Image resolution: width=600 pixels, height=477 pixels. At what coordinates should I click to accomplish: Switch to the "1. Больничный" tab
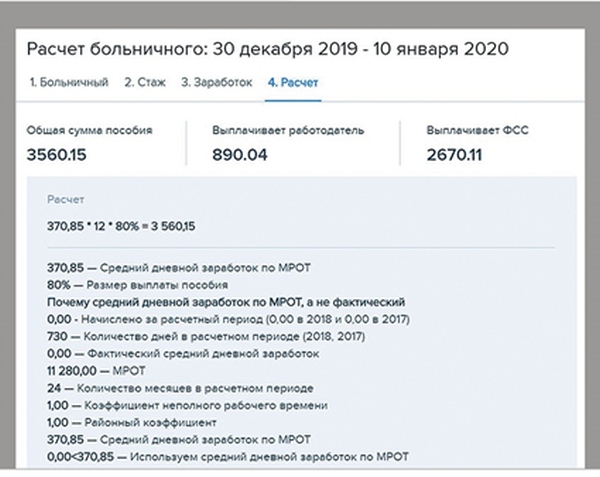click(68, 82)
